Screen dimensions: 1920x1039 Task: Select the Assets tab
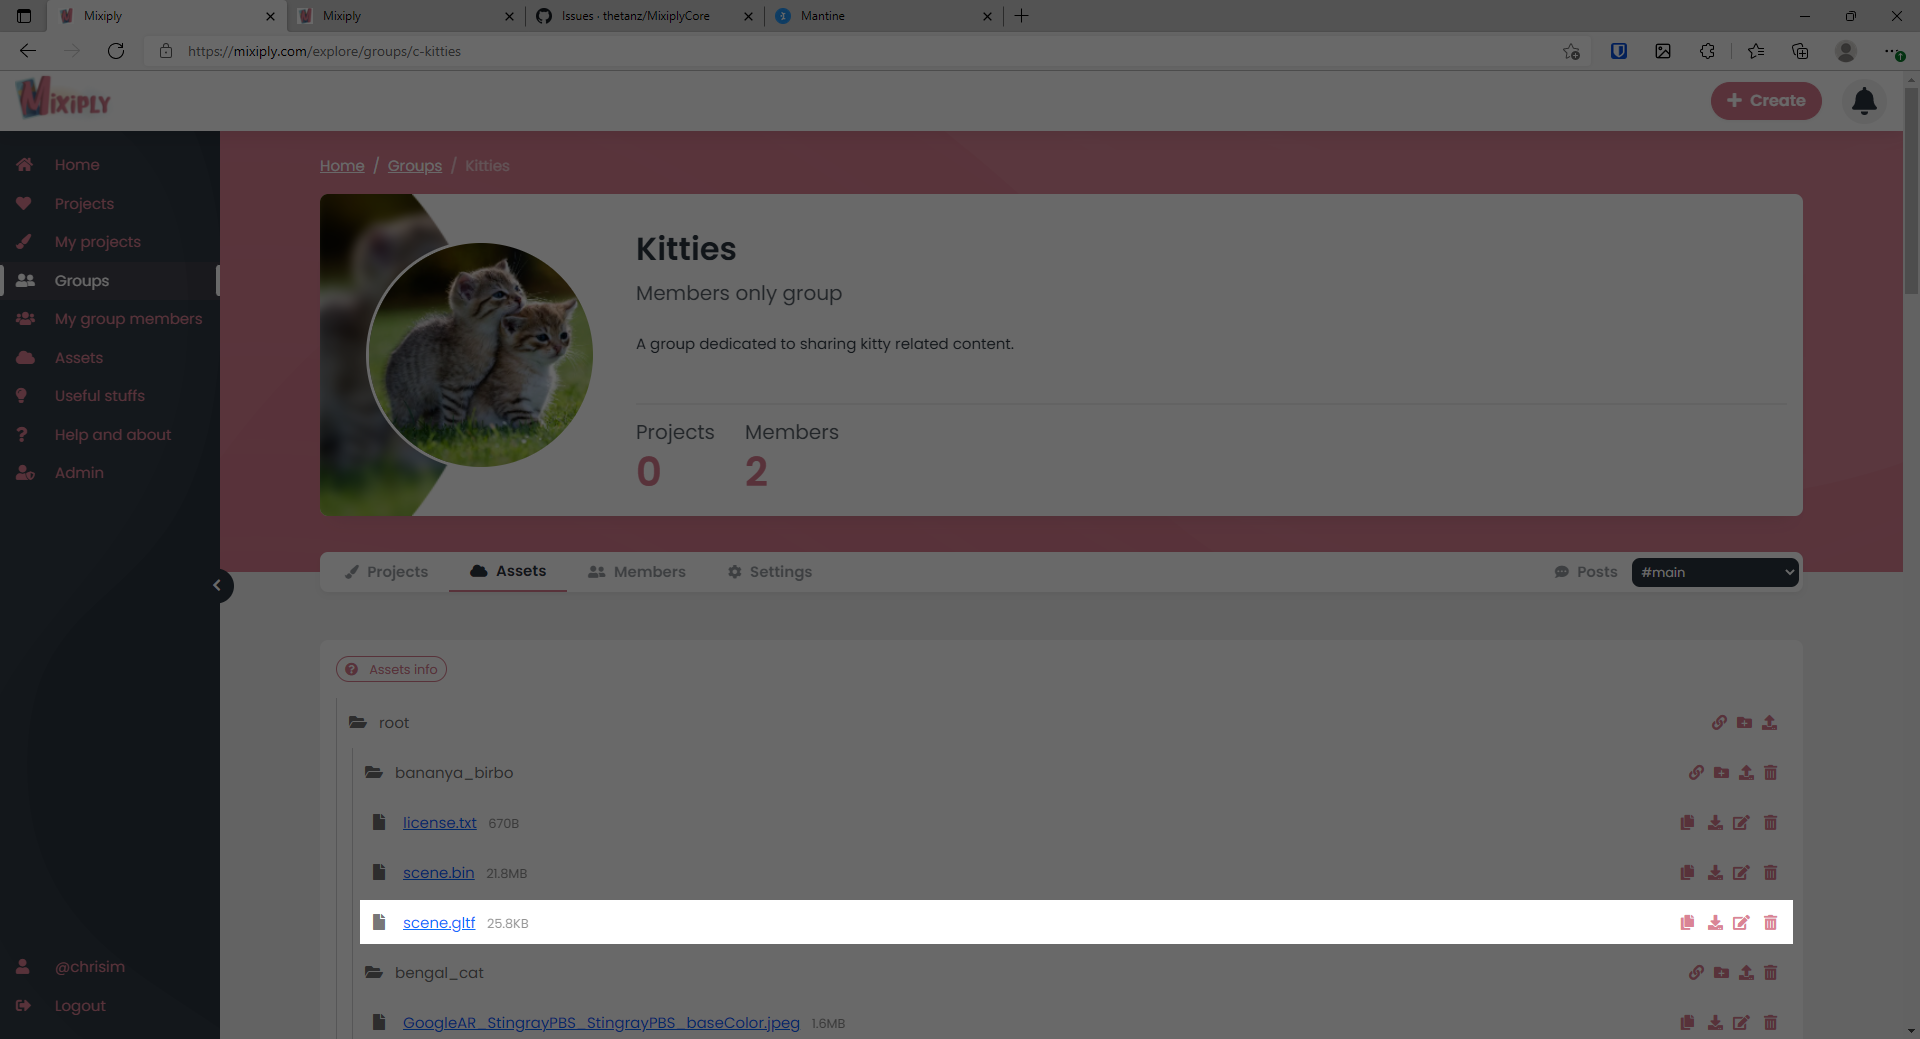508,571
